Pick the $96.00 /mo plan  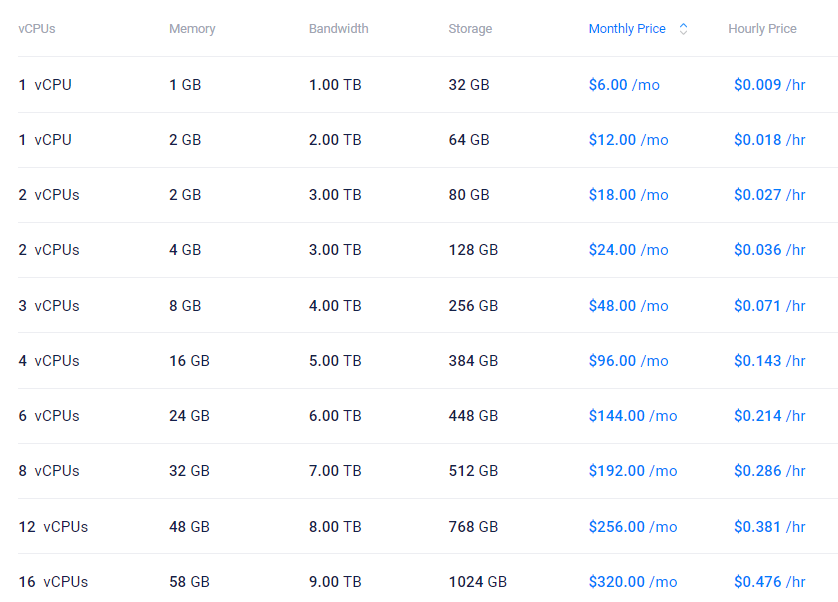(628, 361)
